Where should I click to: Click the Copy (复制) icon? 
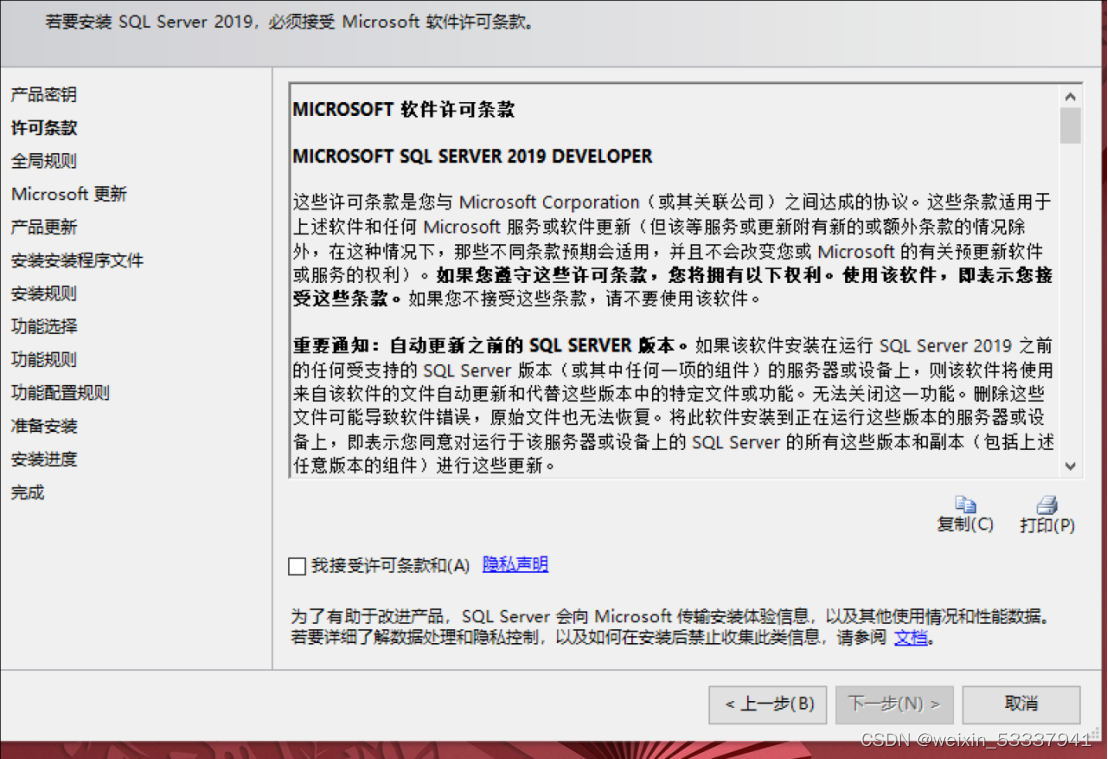point(965,504)
